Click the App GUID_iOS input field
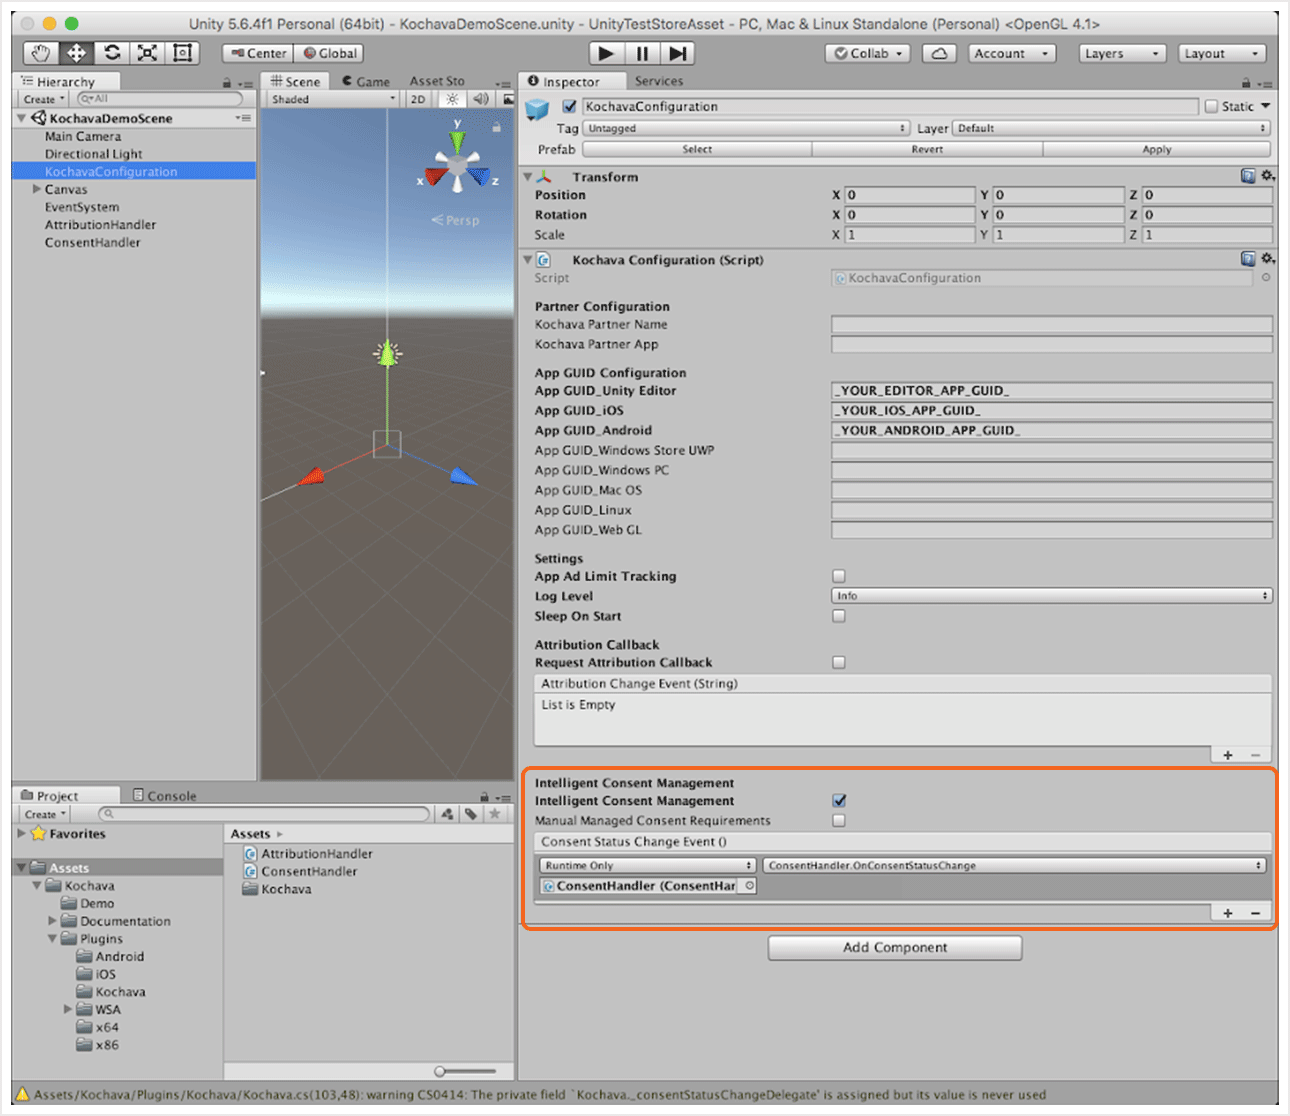 click(x=1052, y=411)
